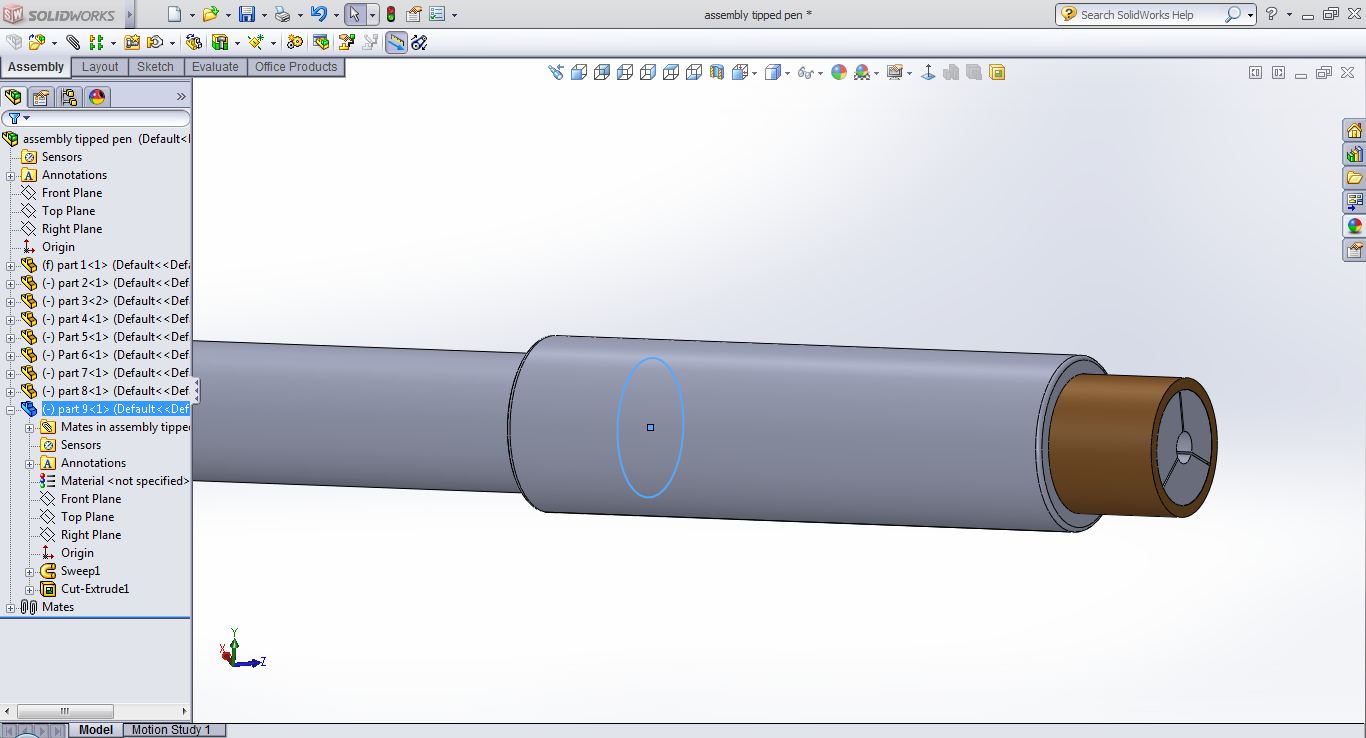The image size is (1366, 738).
Task: Print the document with the printer icon
Action: [282, 14]
